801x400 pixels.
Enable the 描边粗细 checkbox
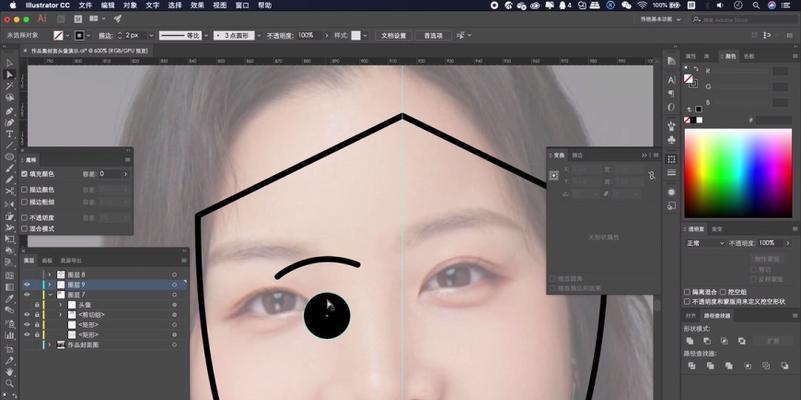click(25, 202)
